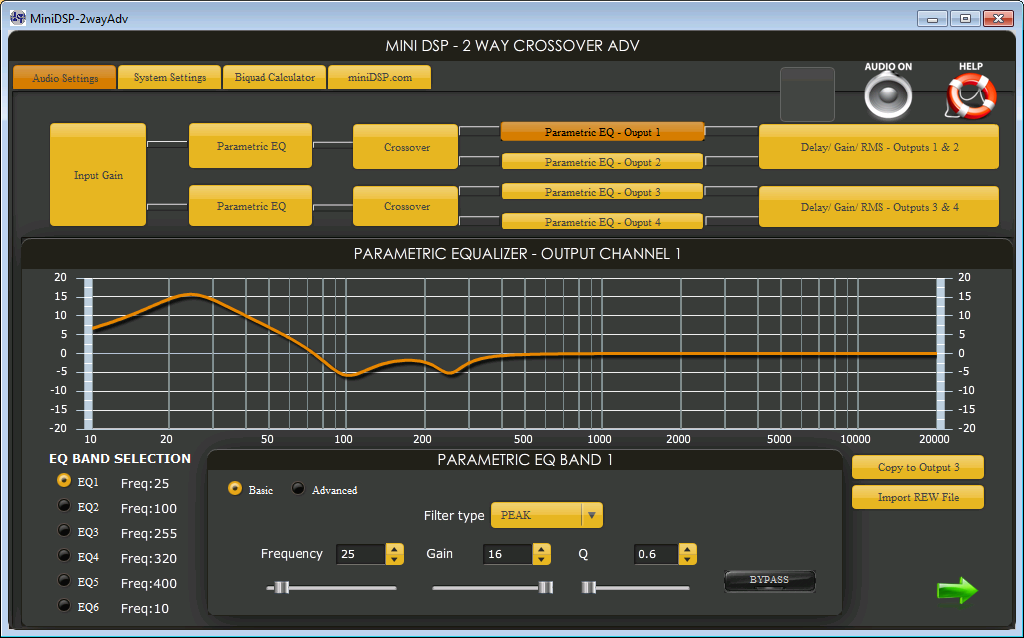Screen dimensions: 1024x638
Task: Toggle the Audio On speaker icon
Action: 888,97
